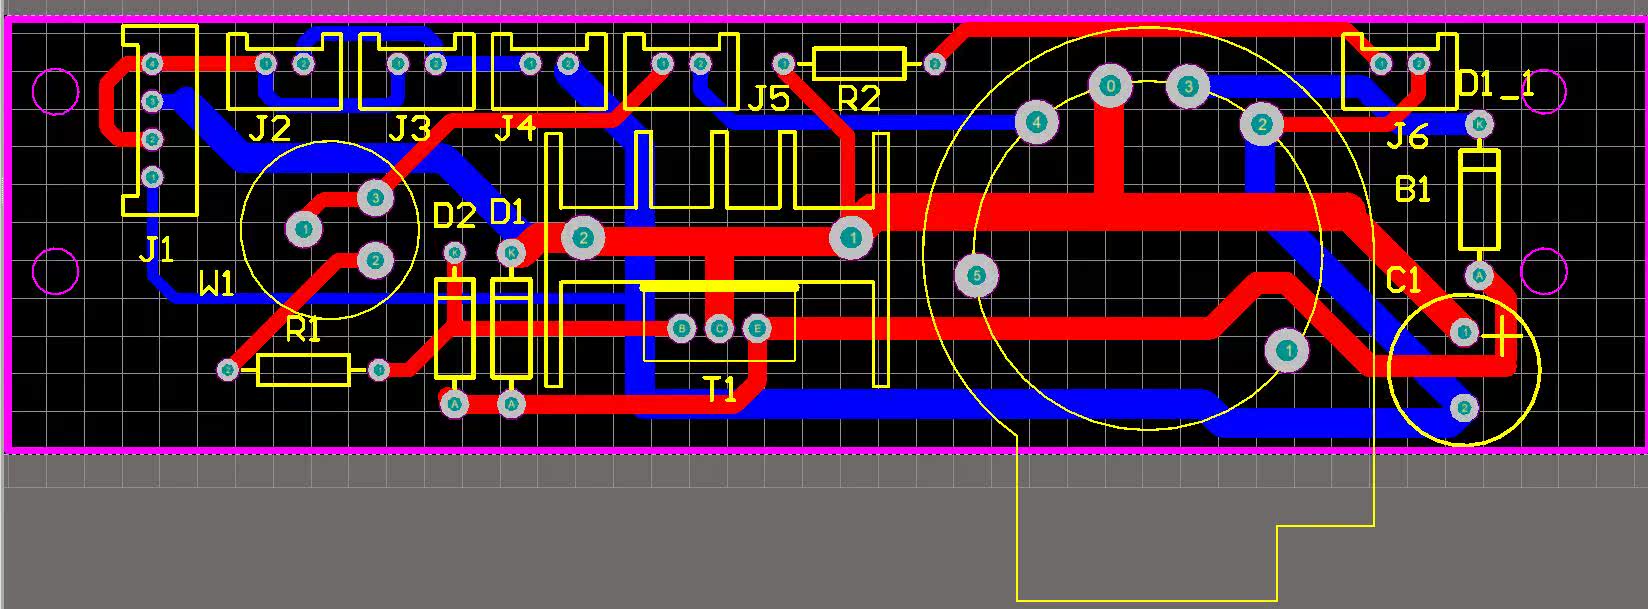Click heatsink pad 2 left of T1 outline
This screenshot has height=609, width=1648.
582,238
